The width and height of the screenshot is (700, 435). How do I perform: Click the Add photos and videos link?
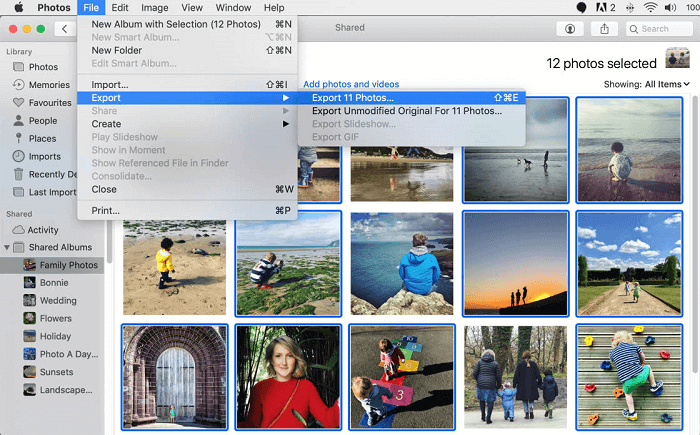click(x=351, y=85)
